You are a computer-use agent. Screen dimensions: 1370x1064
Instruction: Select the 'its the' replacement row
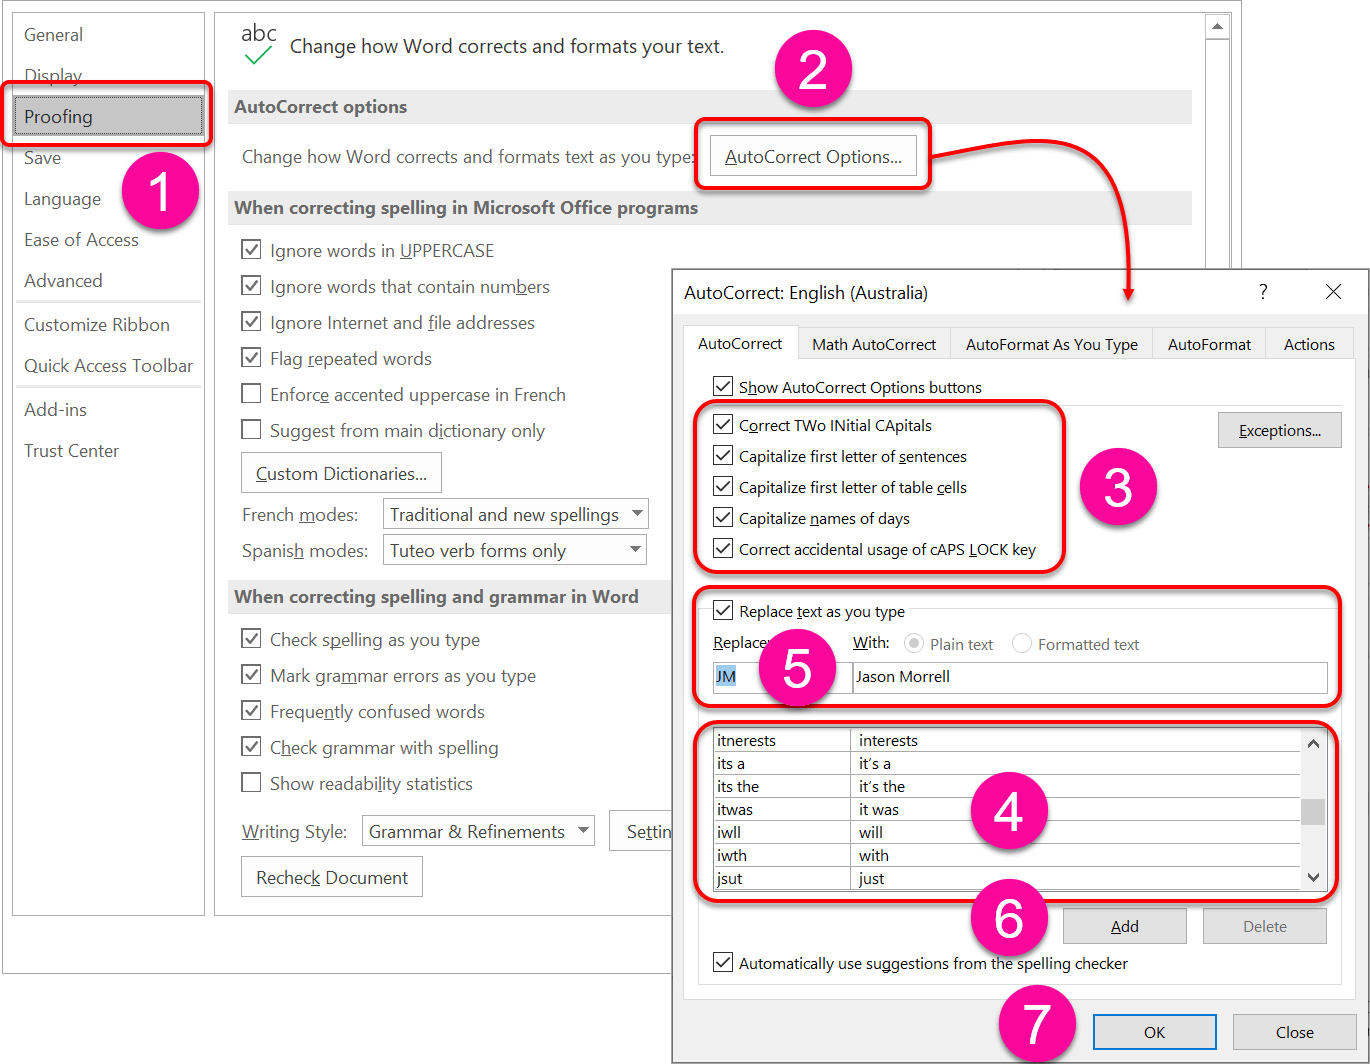[x=1007, y=787]
